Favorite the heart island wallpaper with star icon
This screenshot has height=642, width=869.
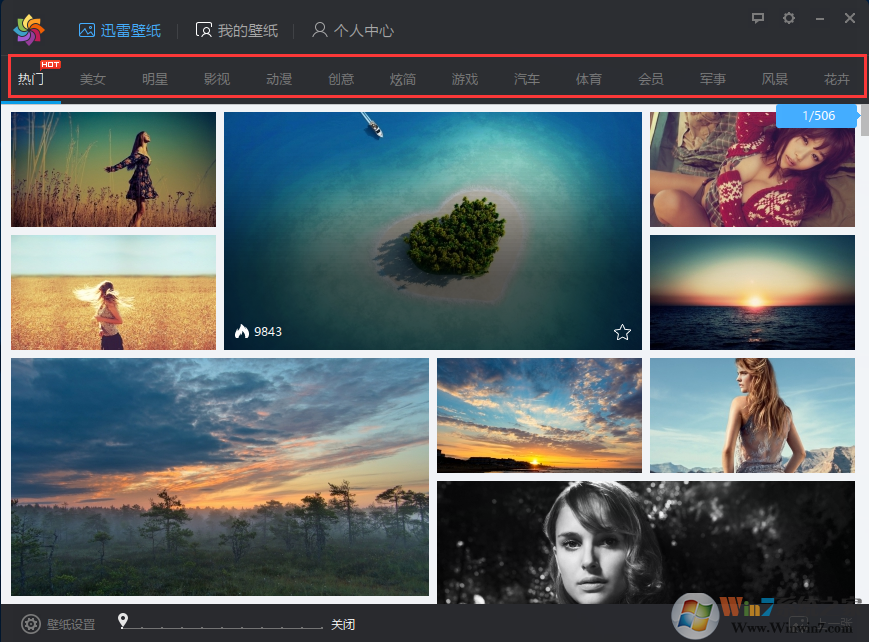[622, 332]
